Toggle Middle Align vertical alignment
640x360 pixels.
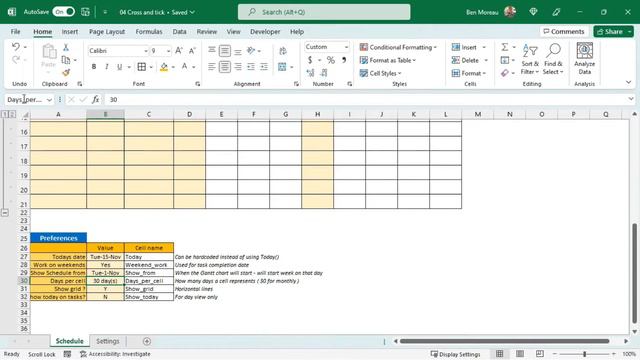tap(224, 51)
